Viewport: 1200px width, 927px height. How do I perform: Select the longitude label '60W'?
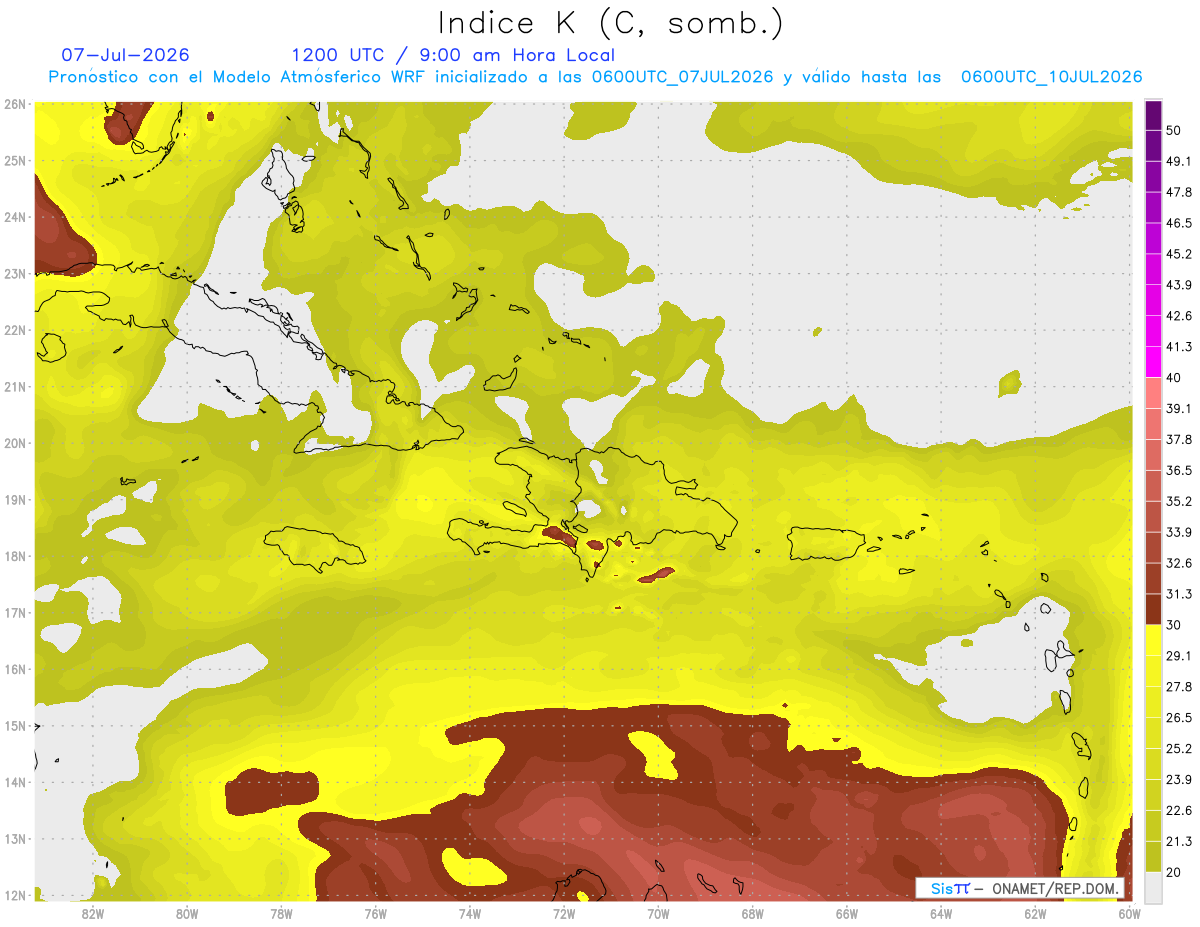(x=1129, y=913)
